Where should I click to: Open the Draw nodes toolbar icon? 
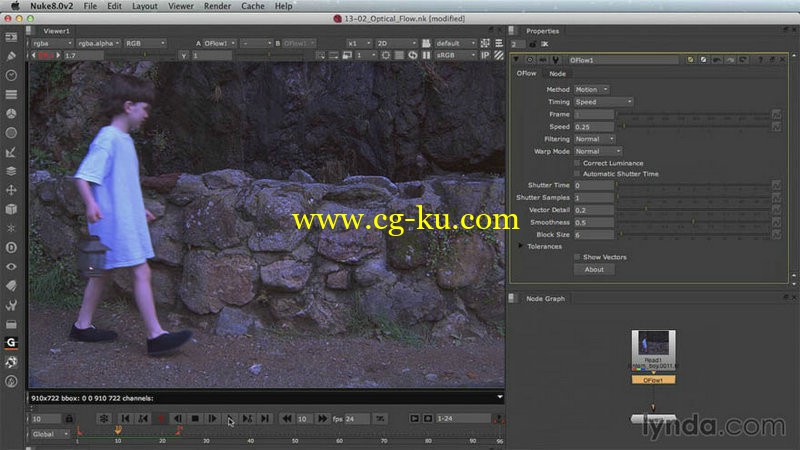tap(11, 56)
